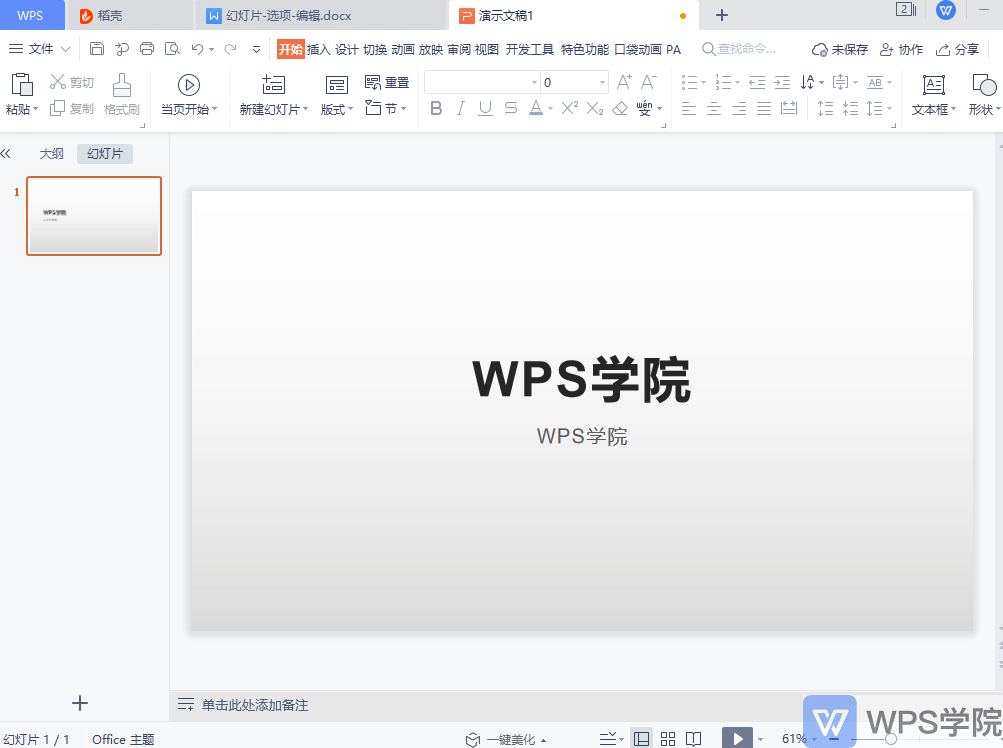The image size is (1003, 748).
Task: Open the font color dropdown arrow
Action: click(550, 109)
